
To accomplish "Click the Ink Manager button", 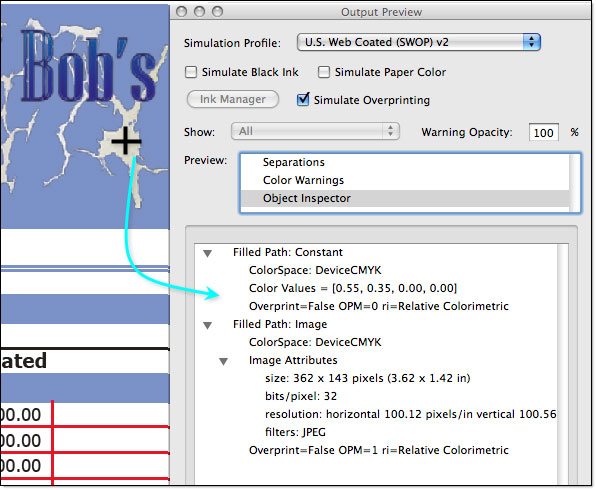I will coord(233,99).
